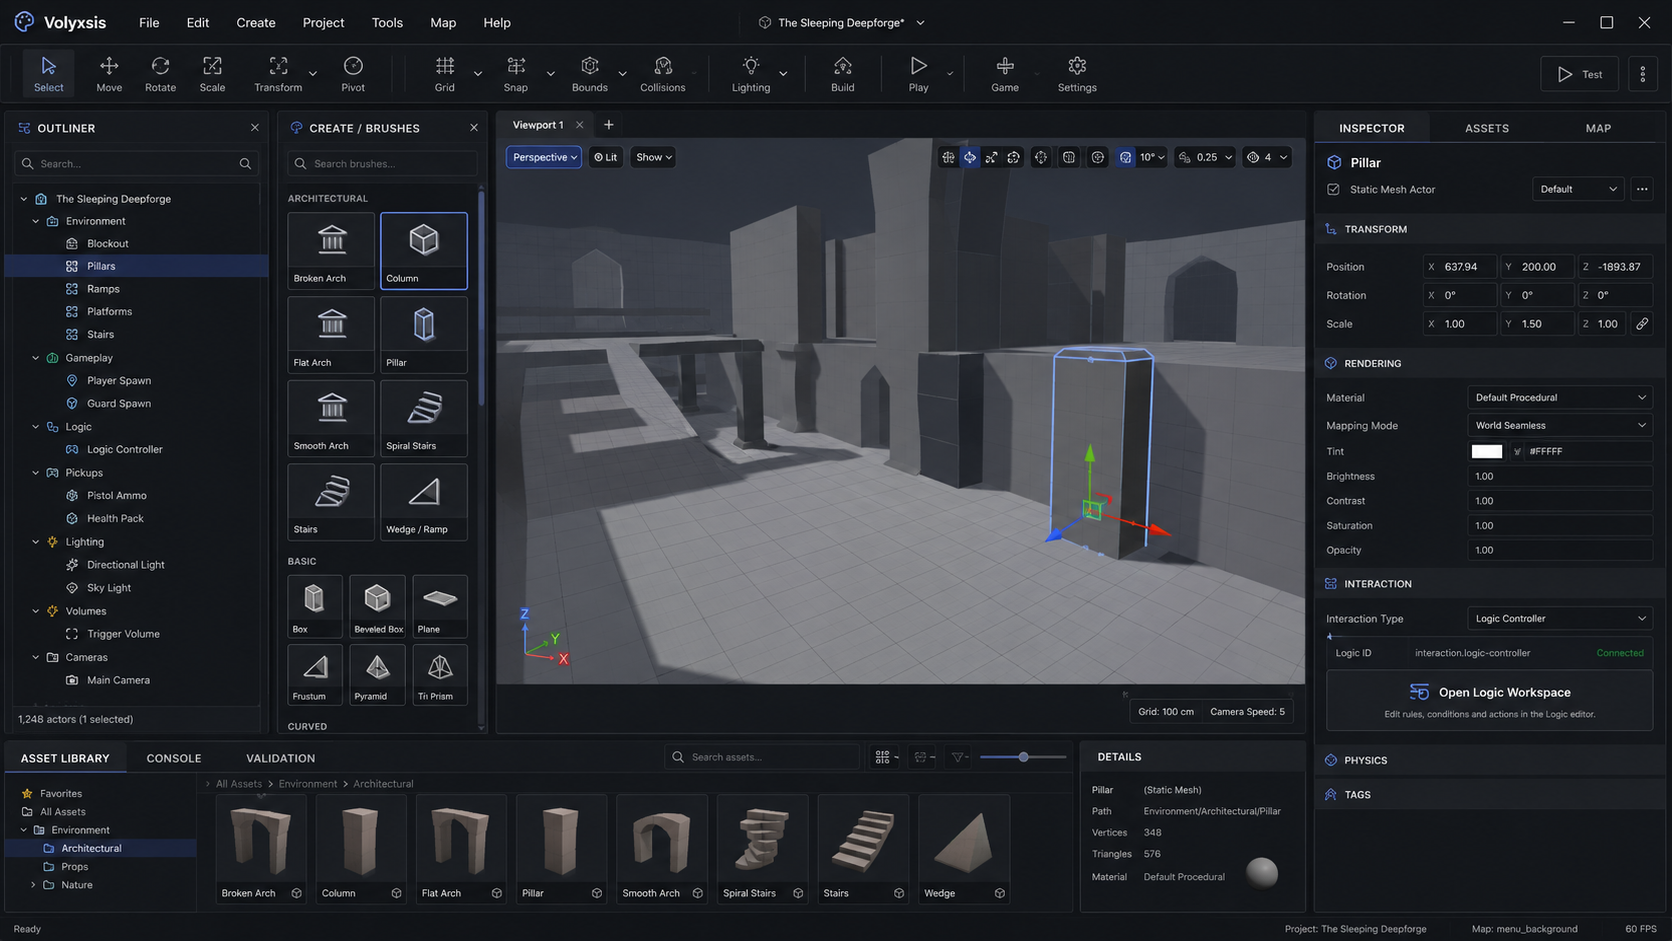Click the asset thumbnail size slider
The width and height of the screenshot is (1672, 941).
[x=1022, y=757]
